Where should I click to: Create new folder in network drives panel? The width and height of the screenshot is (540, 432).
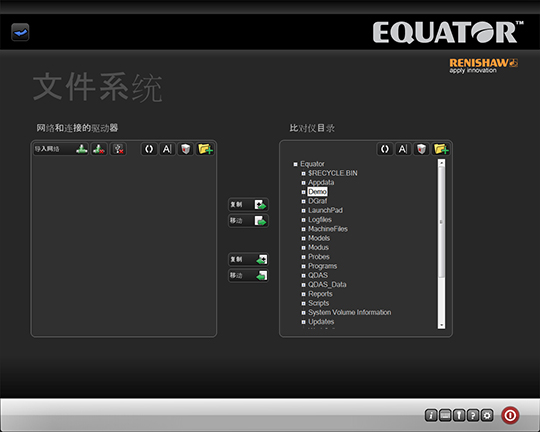pyautogui.click(x=205, y=149)
